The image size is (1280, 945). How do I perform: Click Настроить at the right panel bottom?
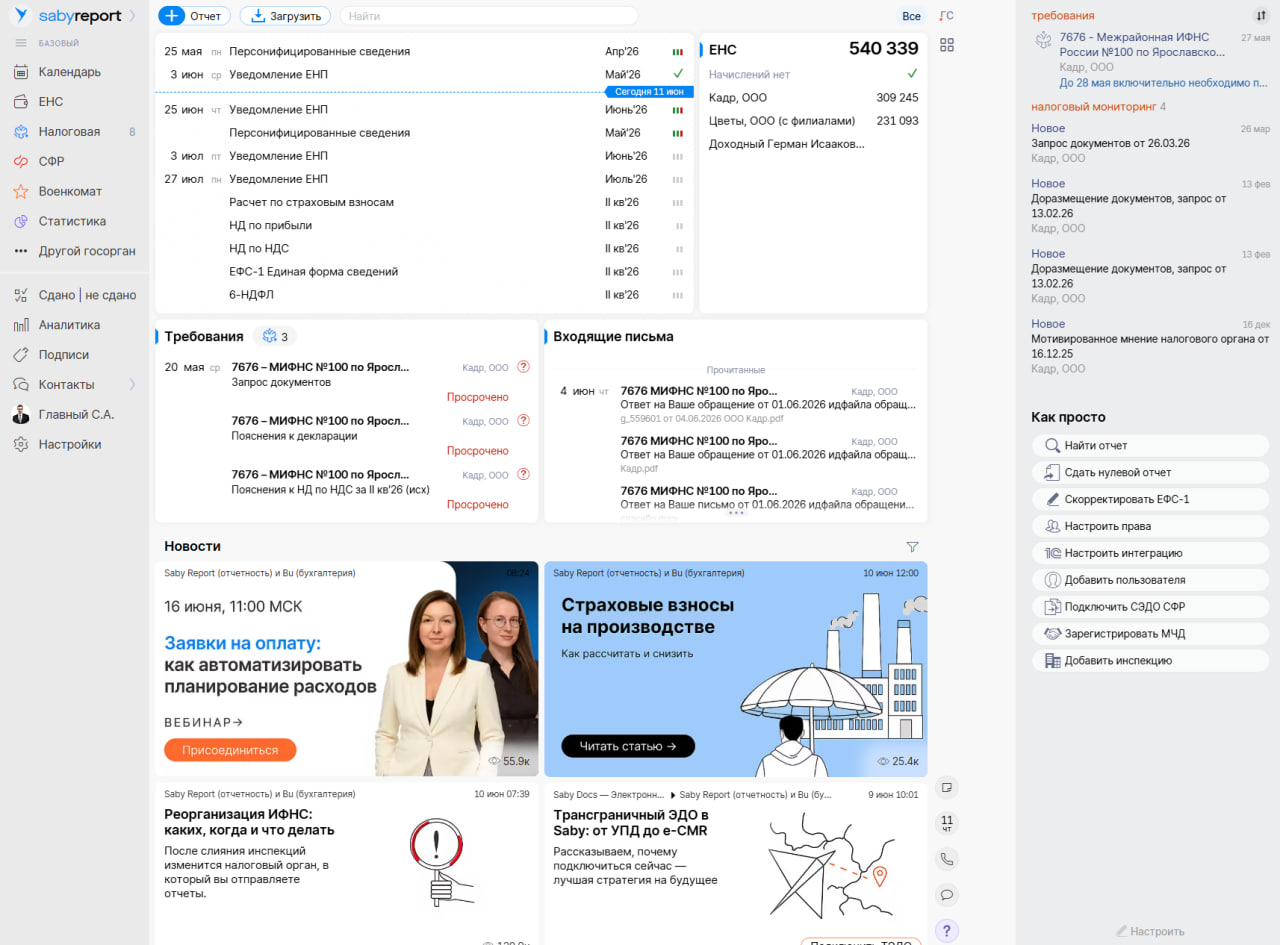coord(1150,931)
